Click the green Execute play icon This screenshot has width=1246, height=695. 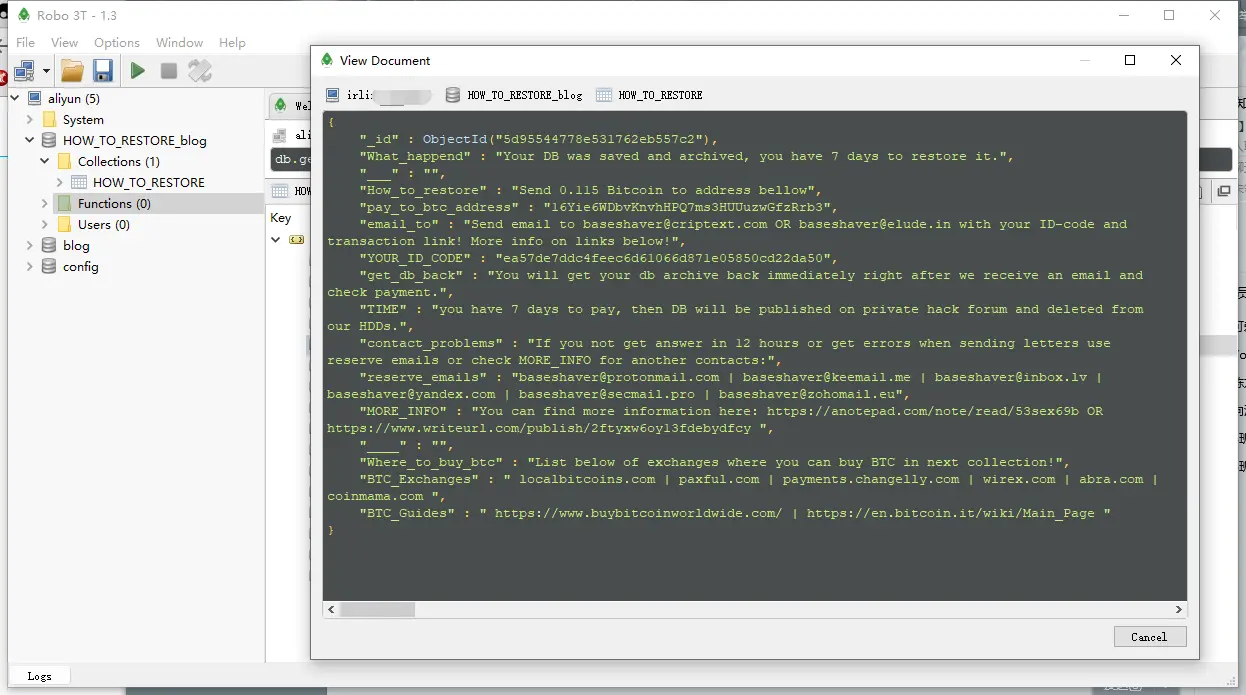click(x=138, y=70)
